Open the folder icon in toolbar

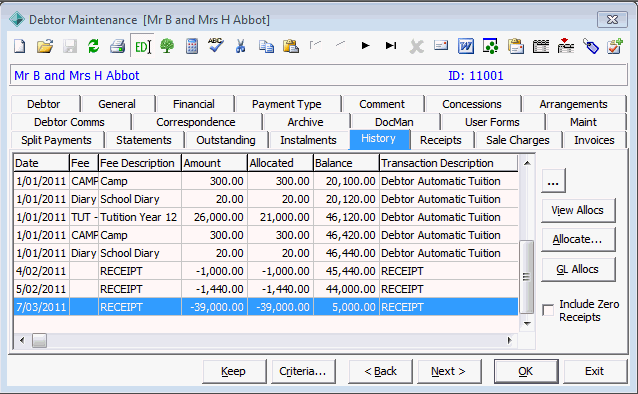tap(45, 46)
